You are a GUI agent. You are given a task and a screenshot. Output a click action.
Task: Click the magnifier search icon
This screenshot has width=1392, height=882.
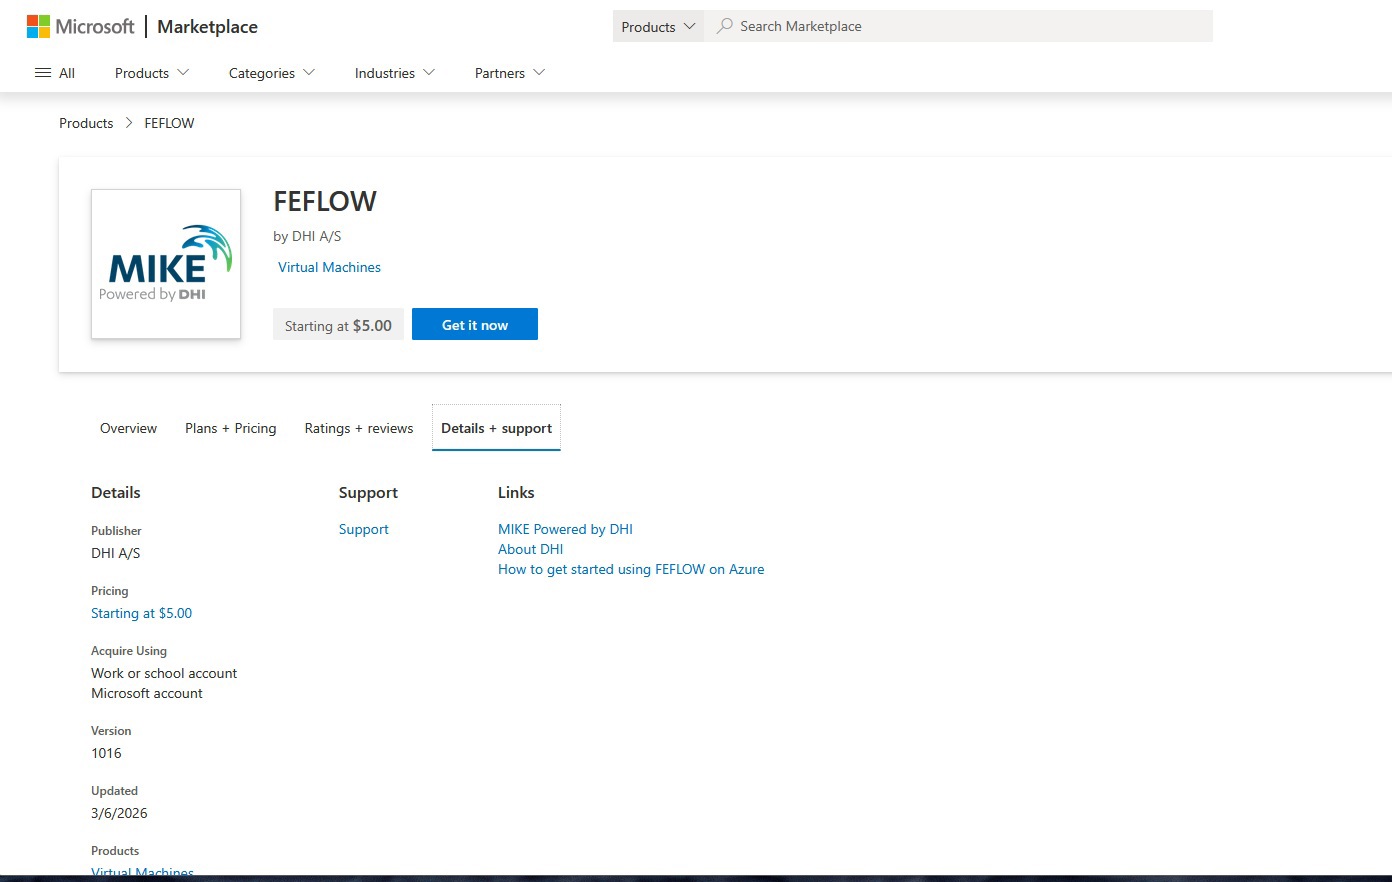(725, 26)
